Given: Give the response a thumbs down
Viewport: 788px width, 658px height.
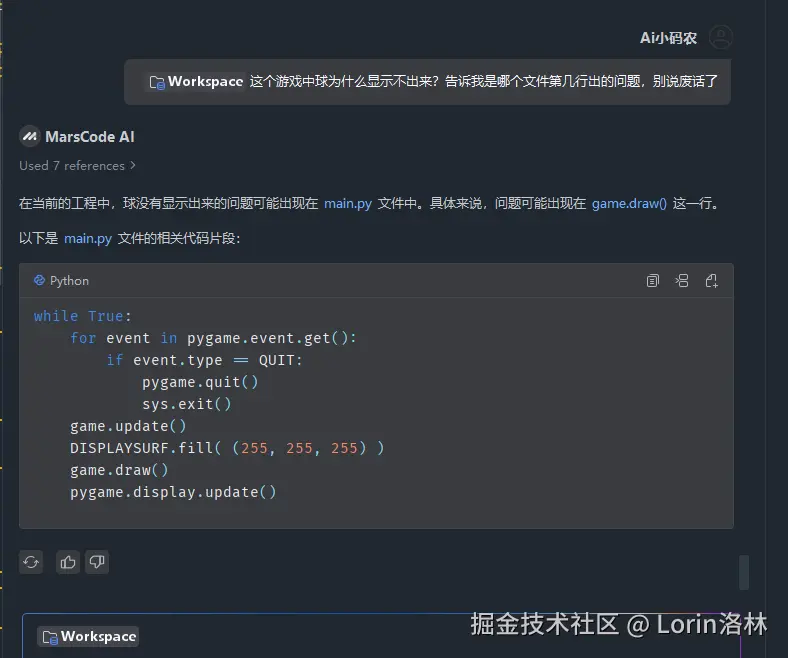Looking at the screenshot, I should [x=97, y=562].
